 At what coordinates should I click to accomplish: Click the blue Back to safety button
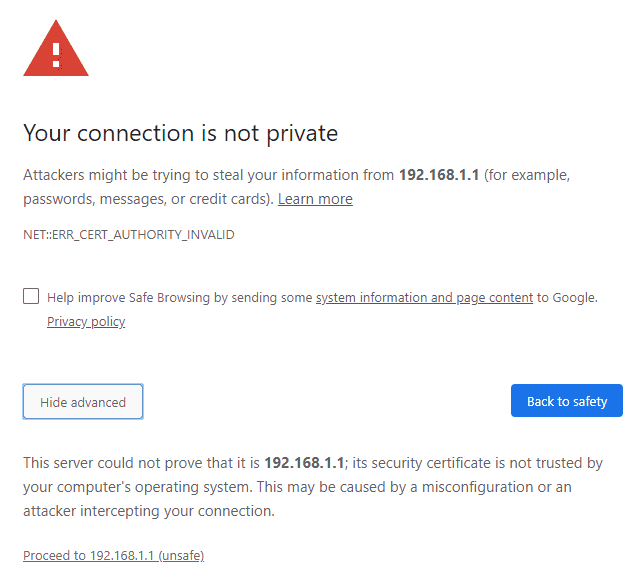tap(567, 401)
